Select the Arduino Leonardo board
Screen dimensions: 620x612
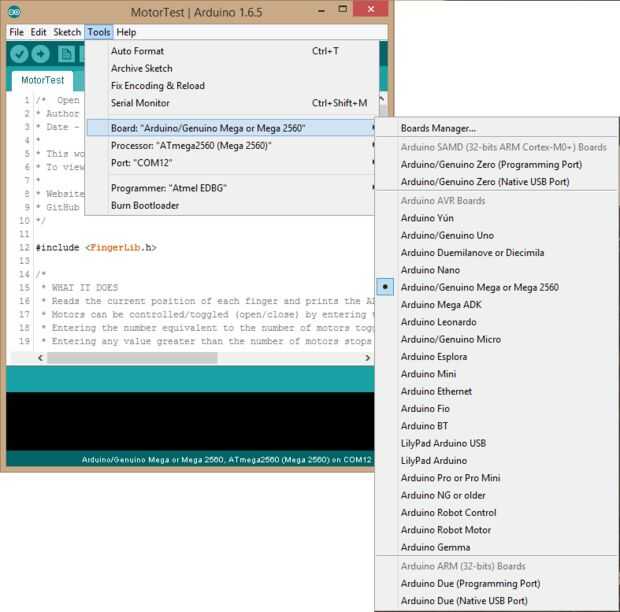click(497, 322)
